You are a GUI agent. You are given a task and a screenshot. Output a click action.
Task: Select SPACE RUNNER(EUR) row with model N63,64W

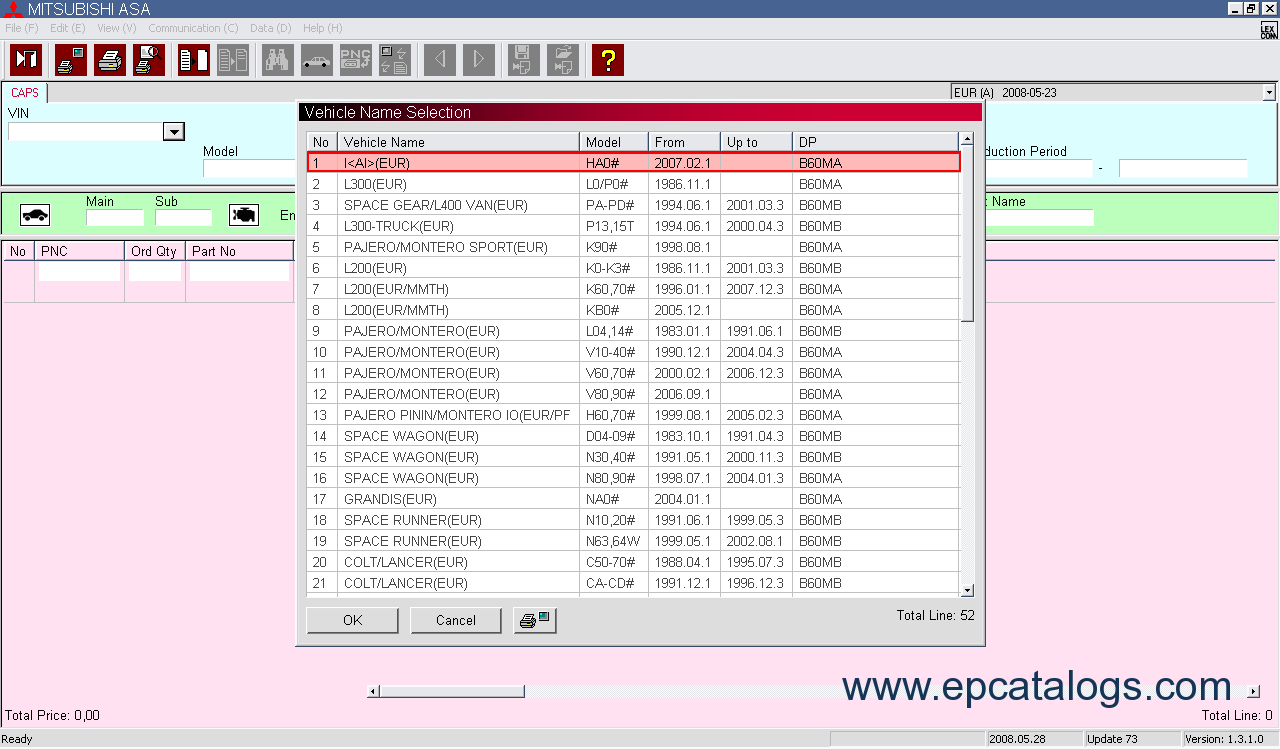[x=633, y=541]
